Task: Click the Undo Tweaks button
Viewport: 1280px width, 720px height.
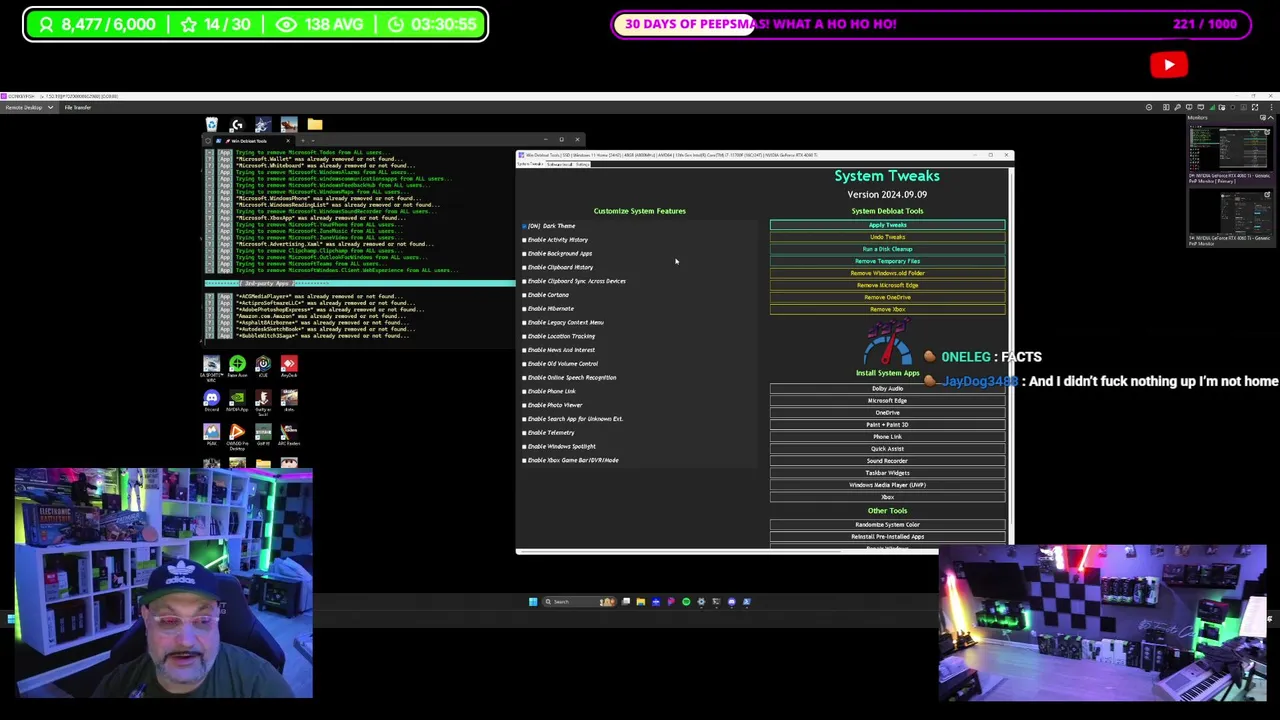Action: [x=887, y=237]
